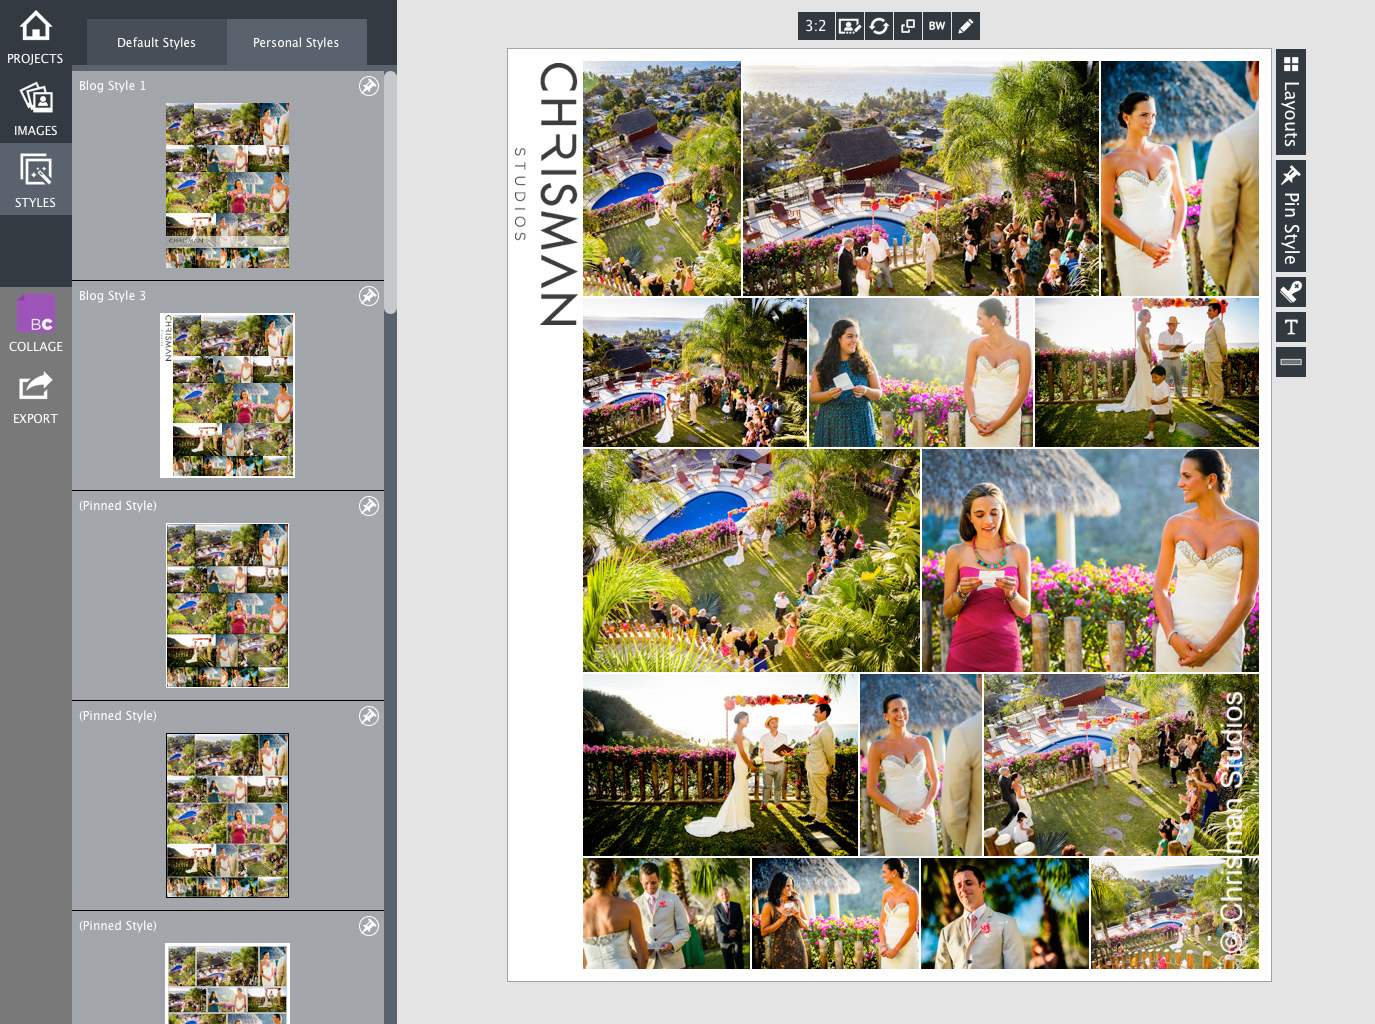This screenshot has width=1375, height=1024.
Task: Click the pin icon on the second Pinned Style
Action: pos(369,716)
